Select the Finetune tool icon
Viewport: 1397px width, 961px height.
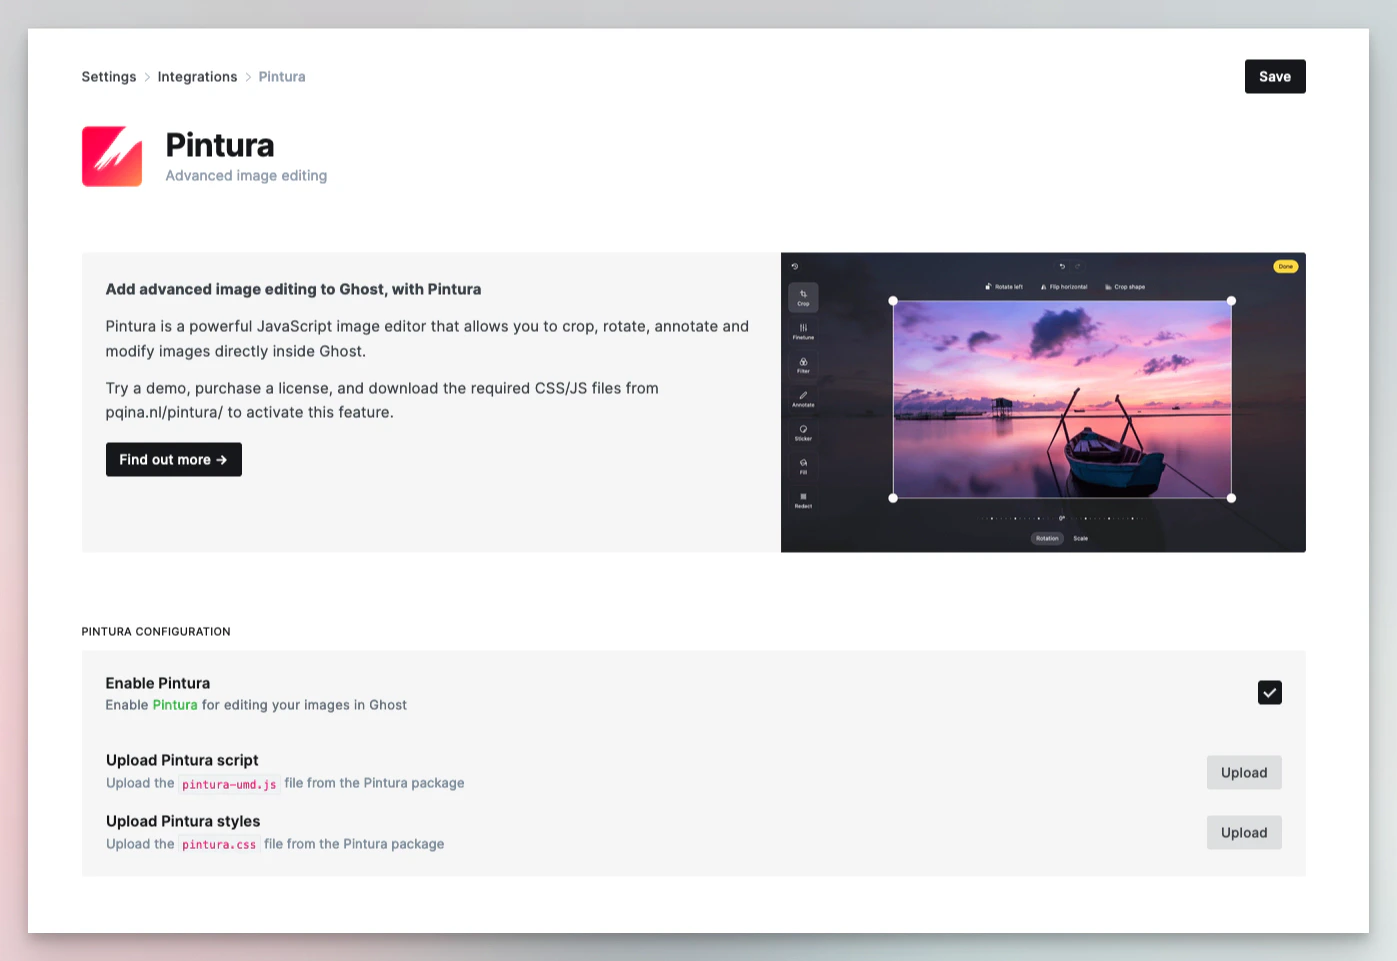[803, 331]
